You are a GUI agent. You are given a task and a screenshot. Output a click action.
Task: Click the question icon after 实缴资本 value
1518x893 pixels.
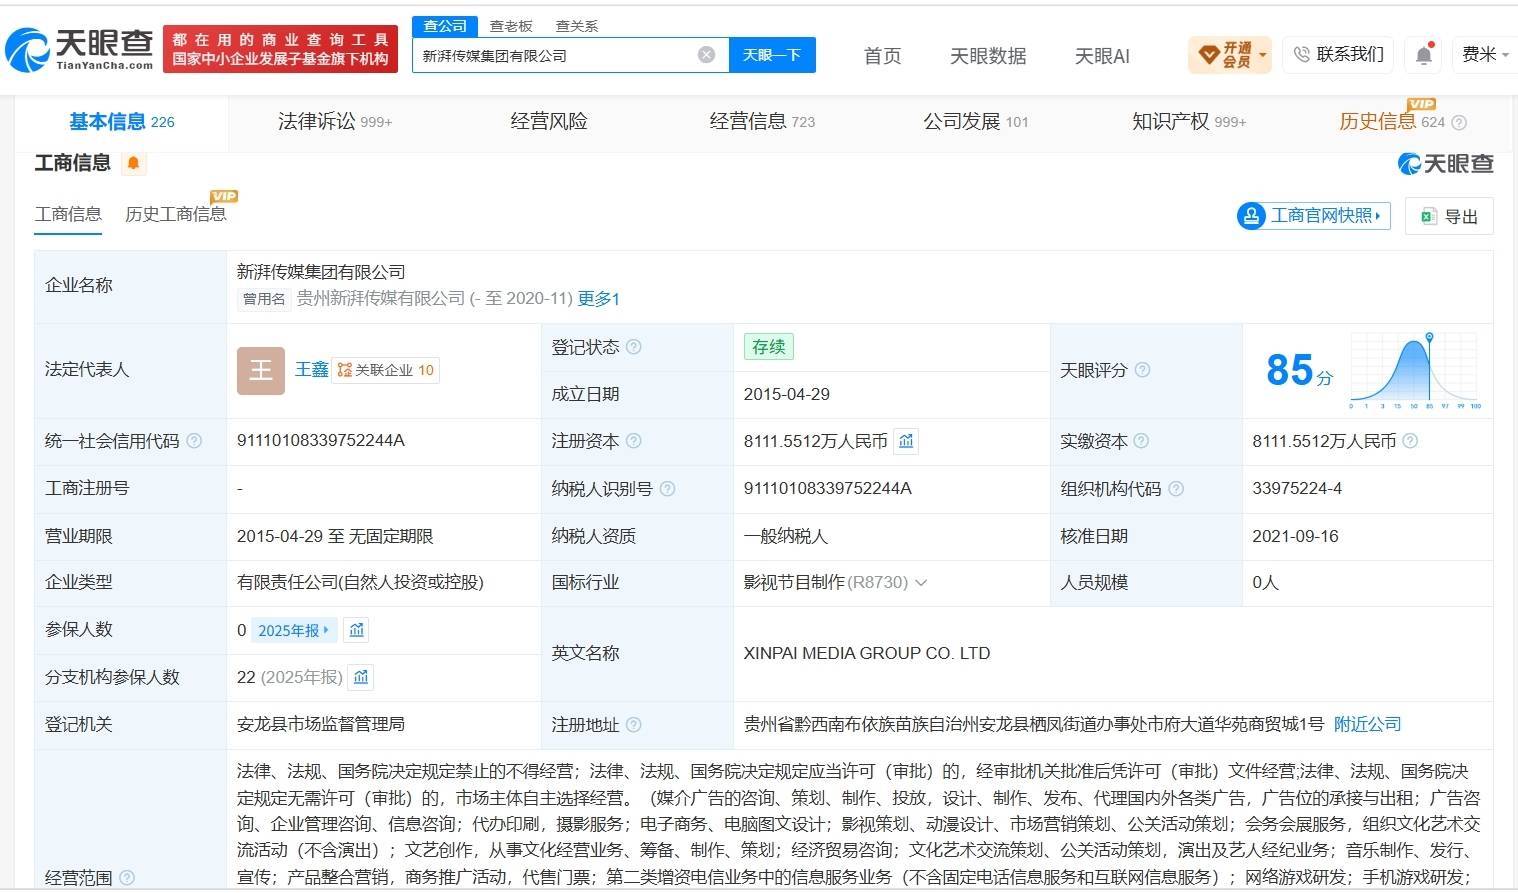[x=1410, y=441]
